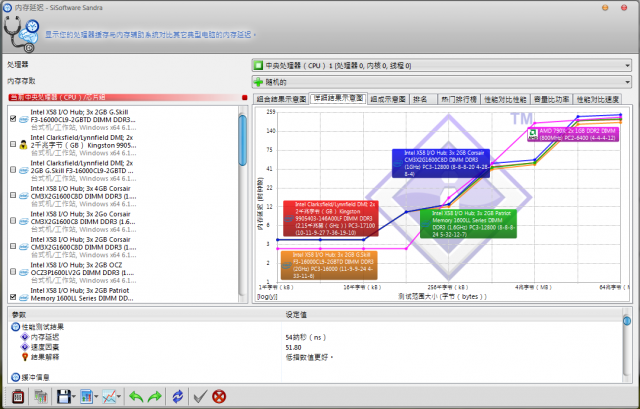The height and width of the screenshot is (409, 640).
Task: Open the memory access mode dropdown
Action: pyautogui.click(x=442, y=82)
